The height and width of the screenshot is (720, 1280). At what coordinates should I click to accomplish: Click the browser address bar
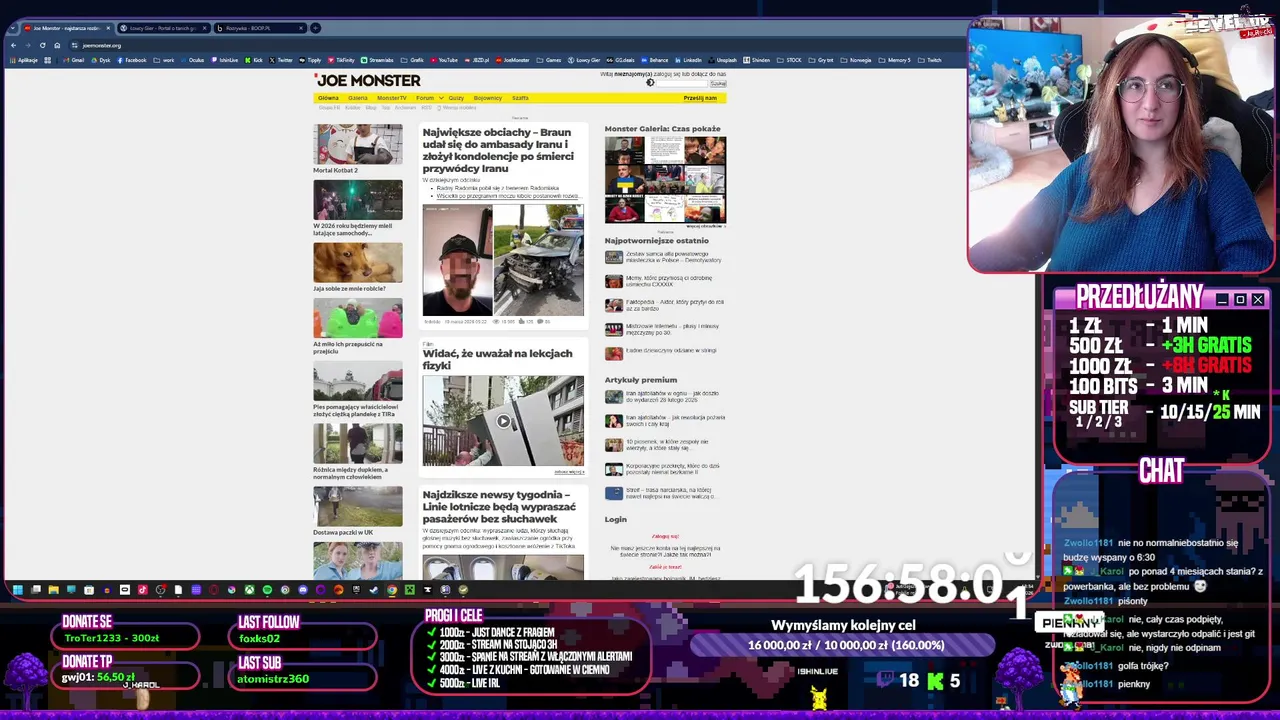[500, 45]
